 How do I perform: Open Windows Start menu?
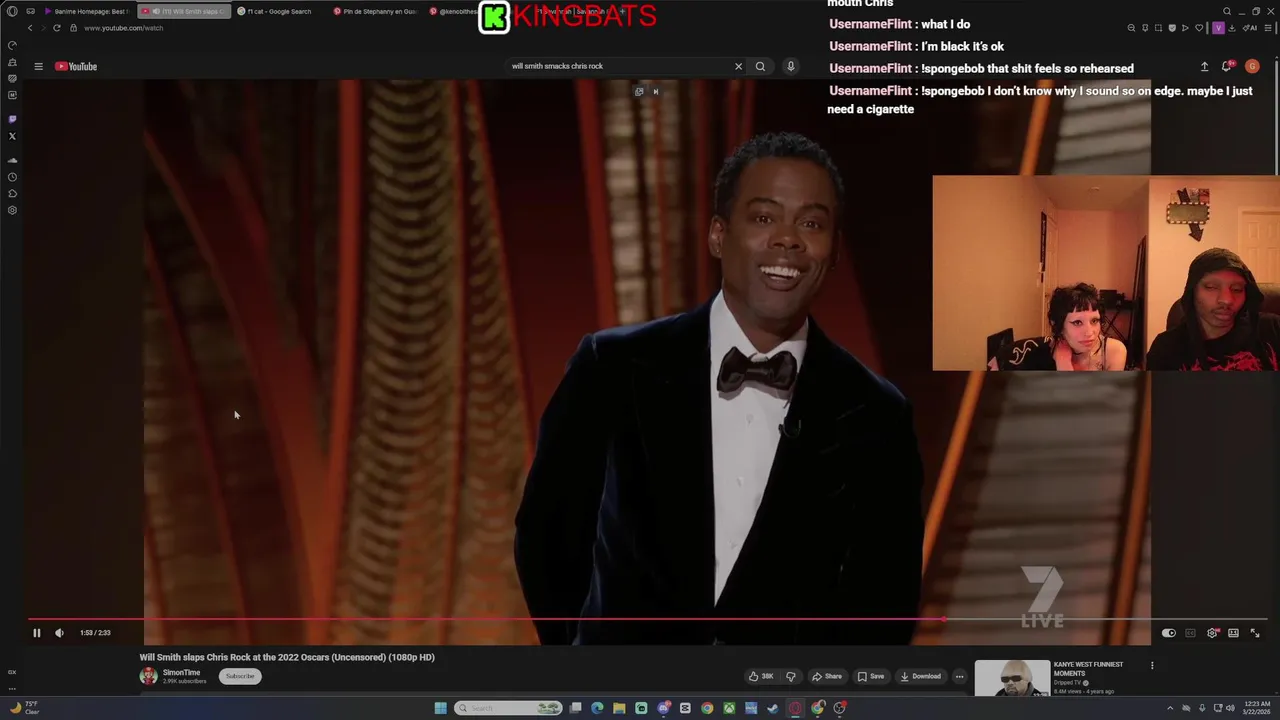click(440, 708)
